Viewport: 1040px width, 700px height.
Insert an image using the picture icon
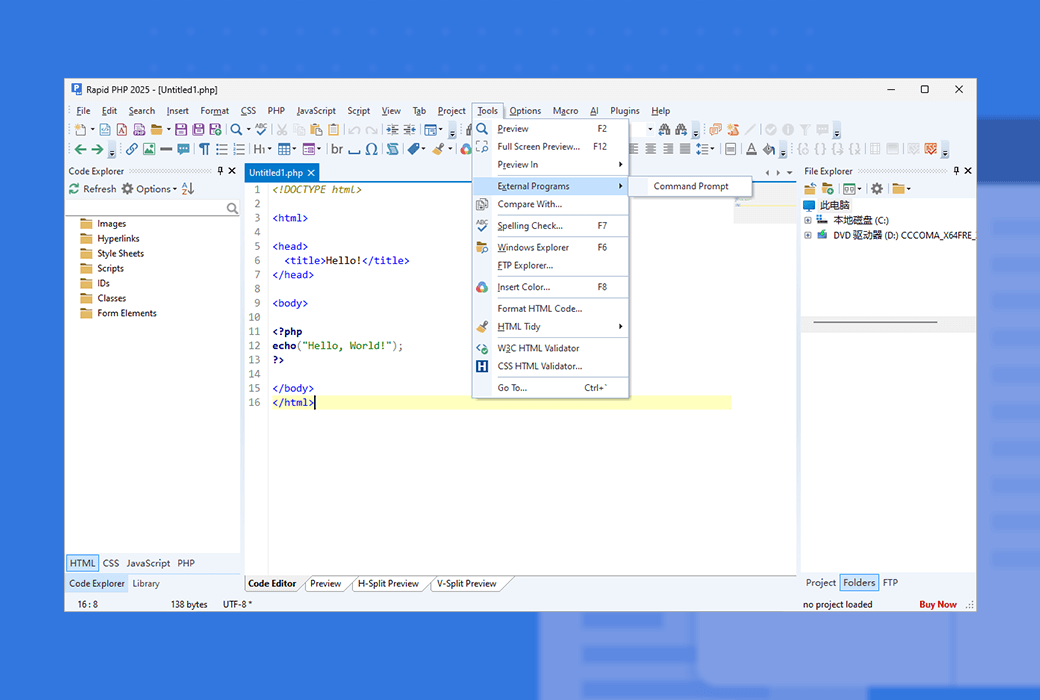[x=149, y=149]
